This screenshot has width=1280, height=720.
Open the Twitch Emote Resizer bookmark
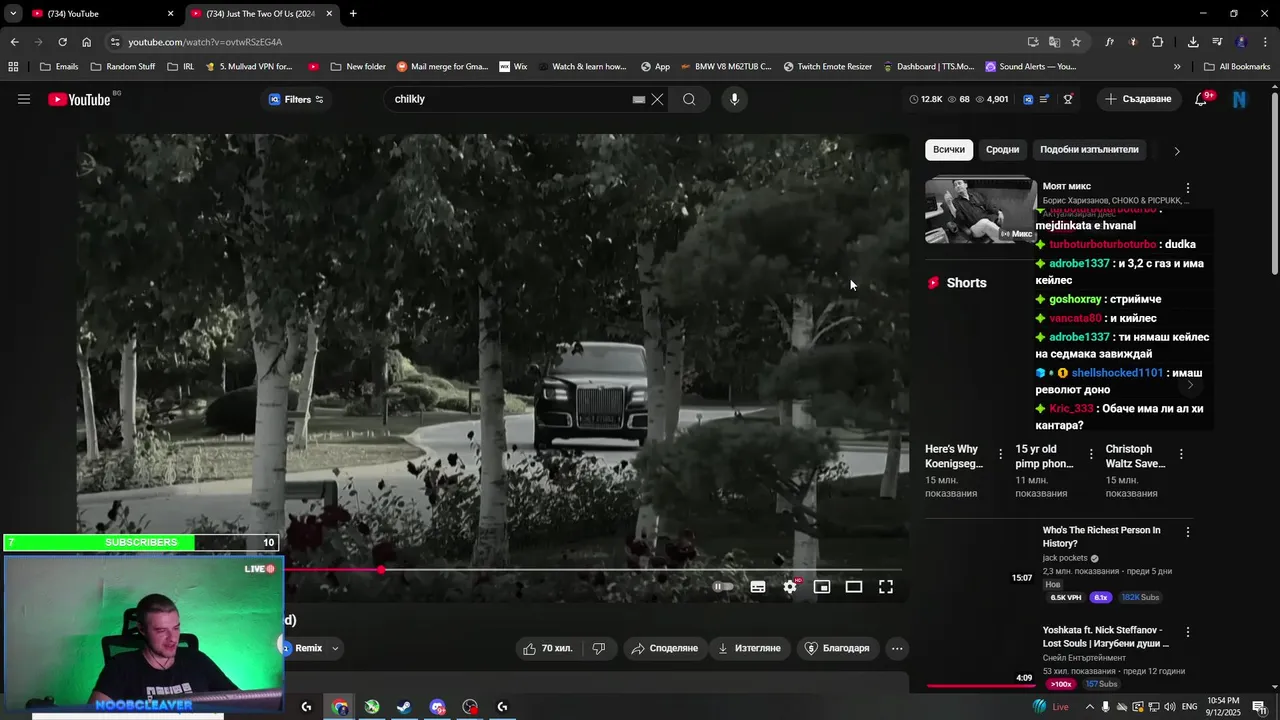827,67
